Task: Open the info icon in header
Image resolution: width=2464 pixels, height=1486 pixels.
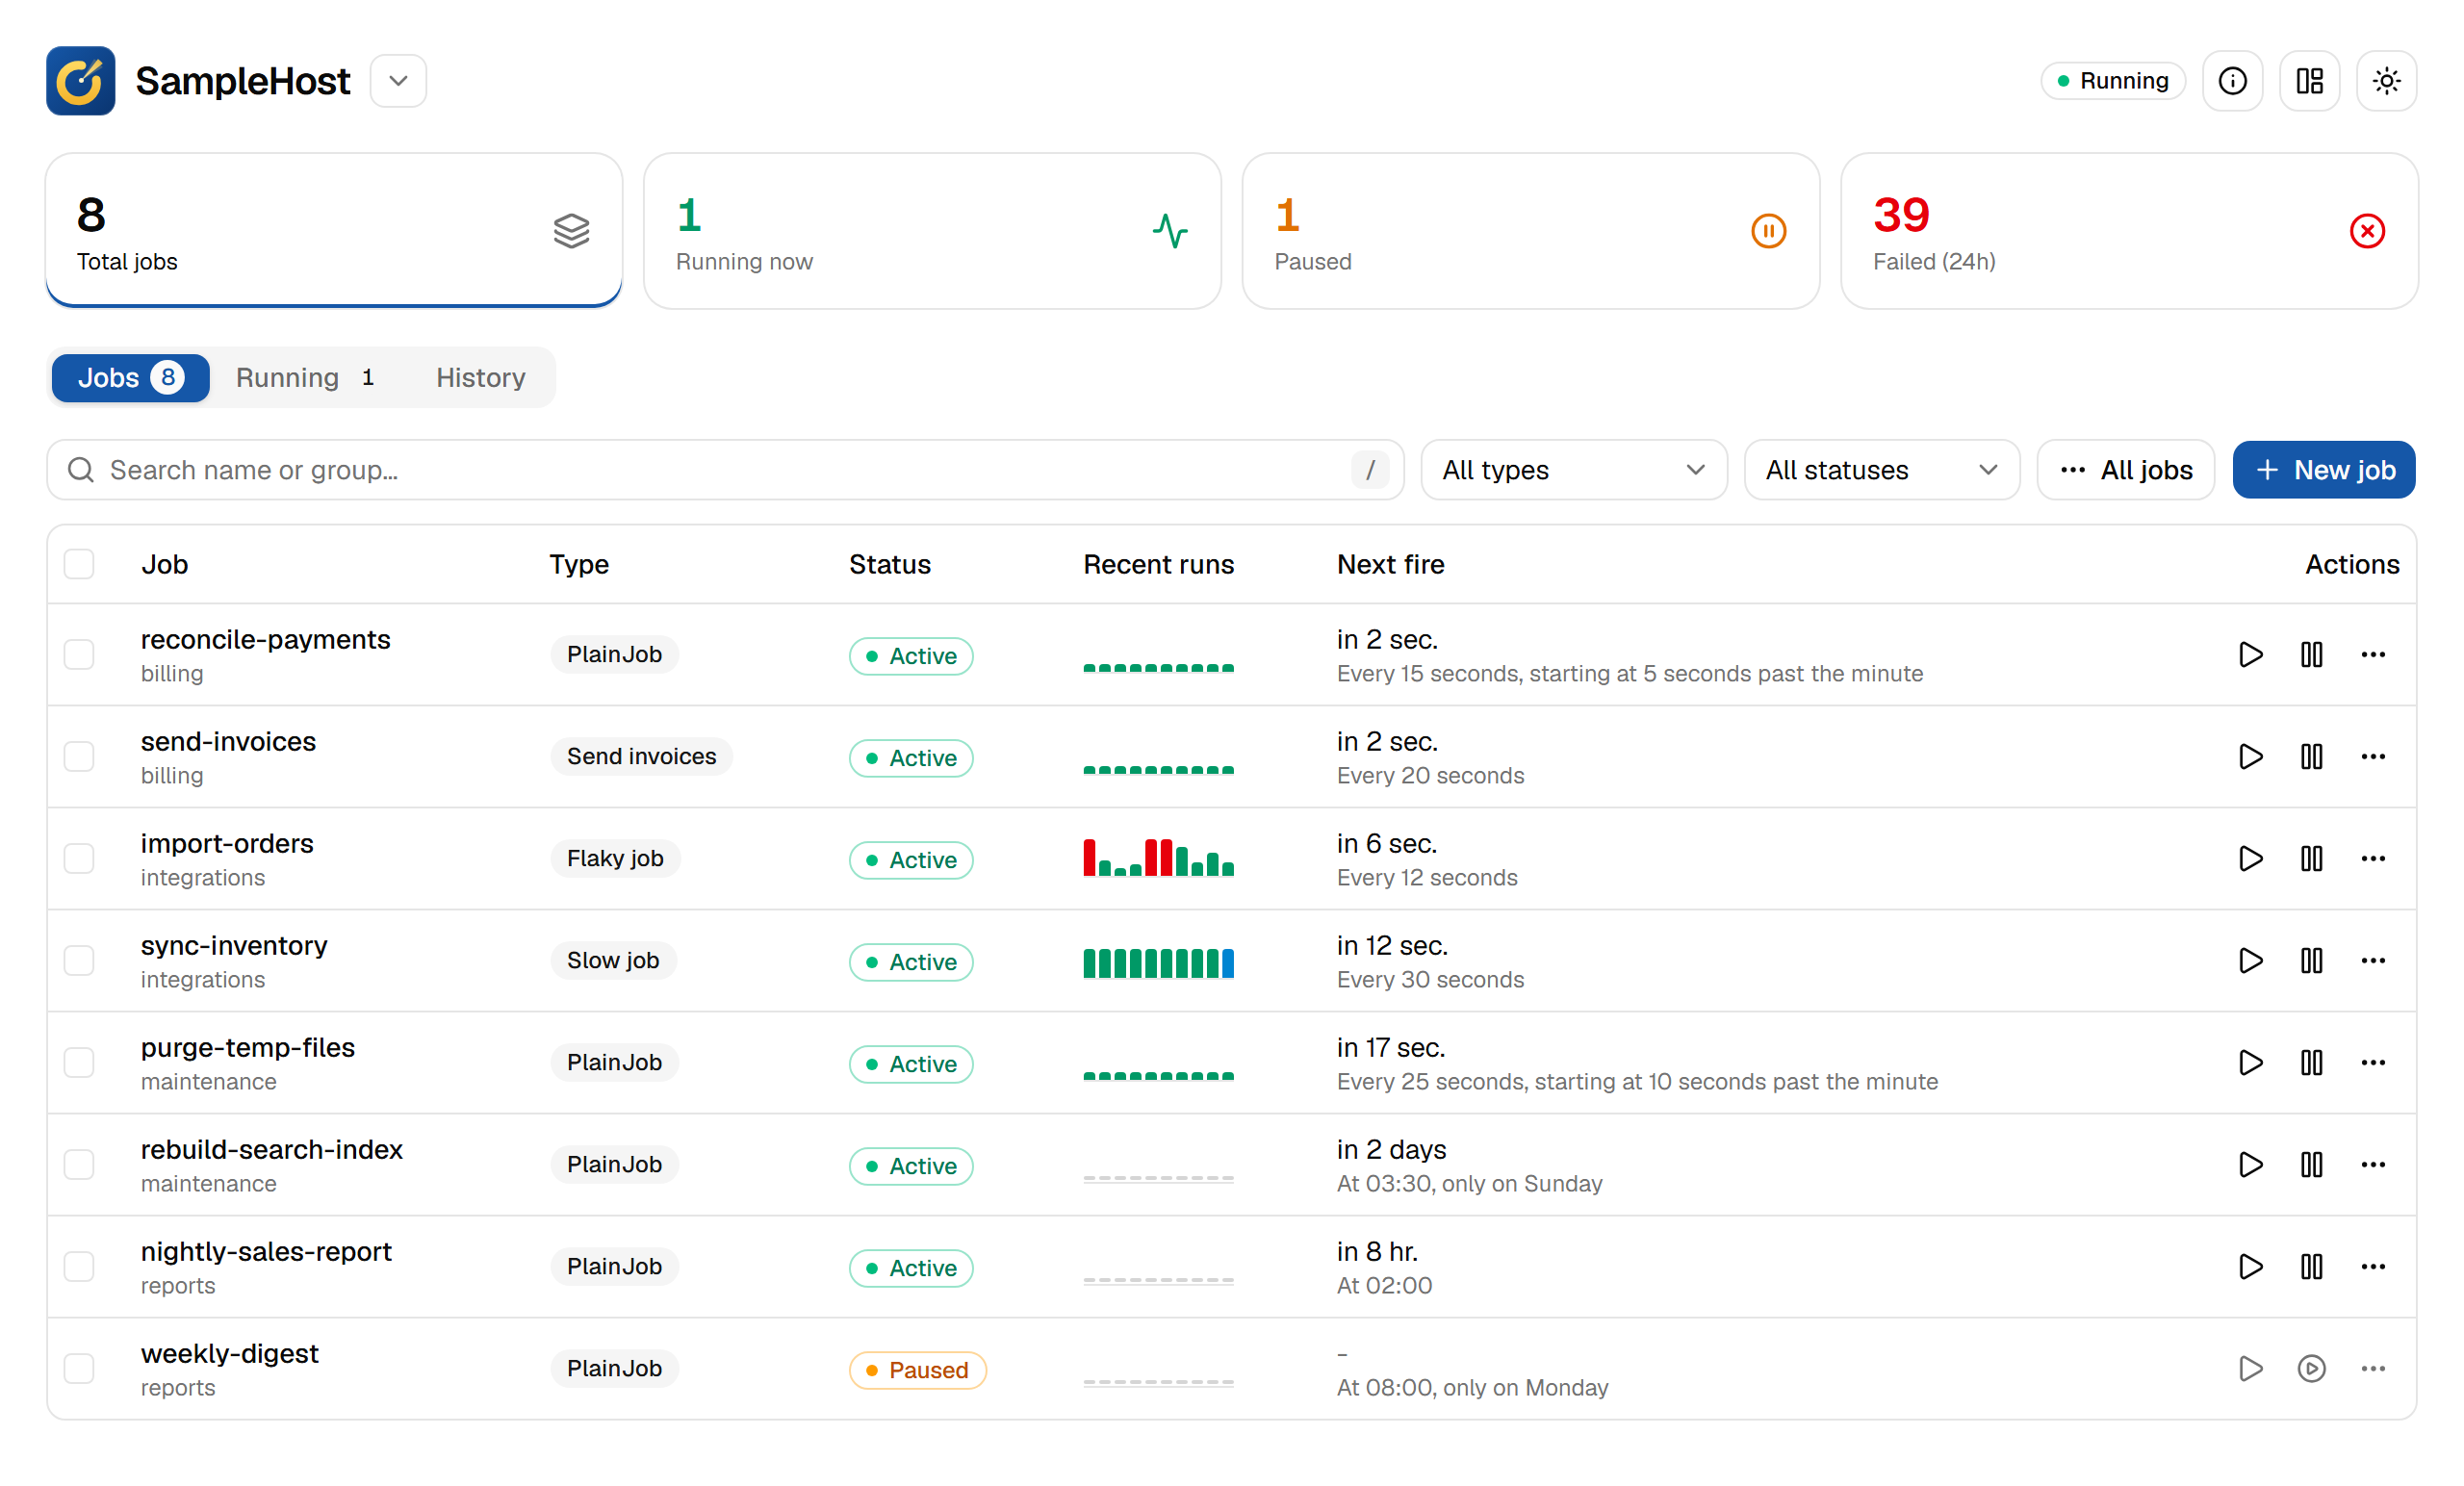Action: 2232,81
